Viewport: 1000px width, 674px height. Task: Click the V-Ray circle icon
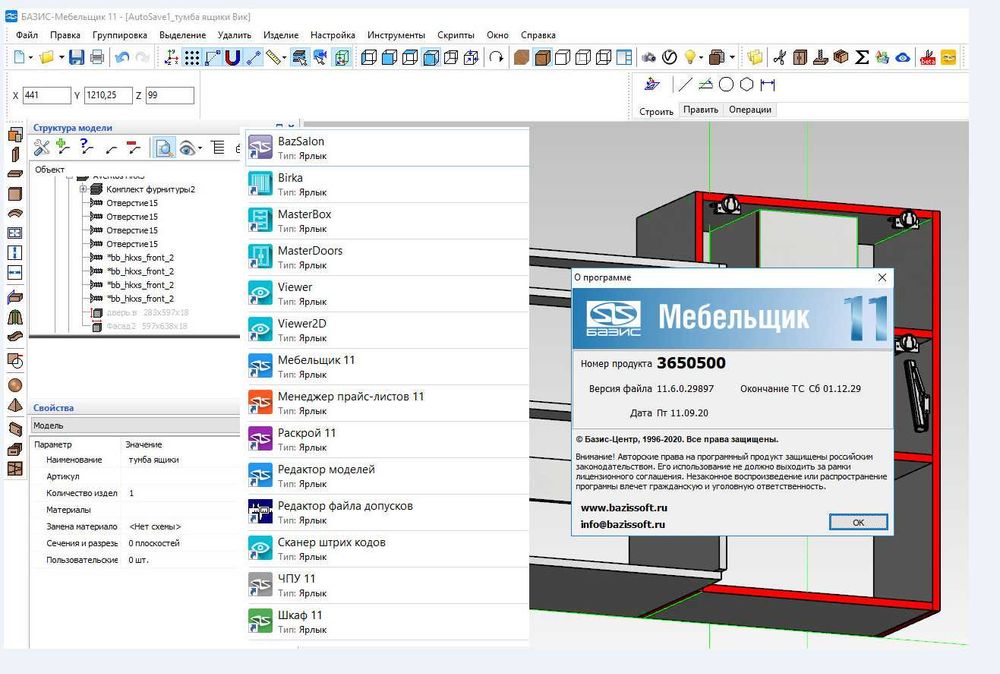[669, 57]
